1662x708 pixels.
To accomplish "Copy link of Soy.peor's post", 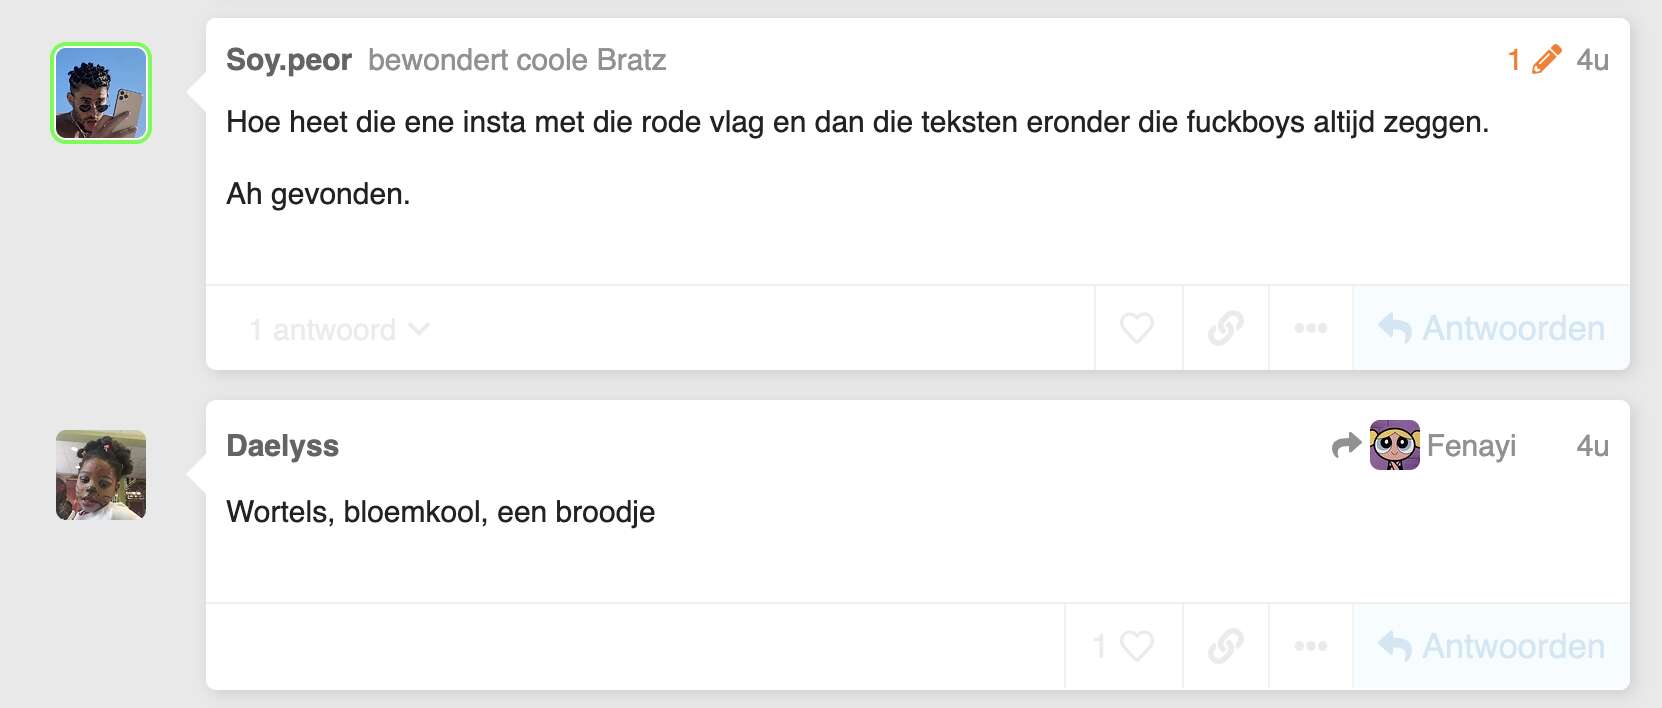I will pos(1226,328).
